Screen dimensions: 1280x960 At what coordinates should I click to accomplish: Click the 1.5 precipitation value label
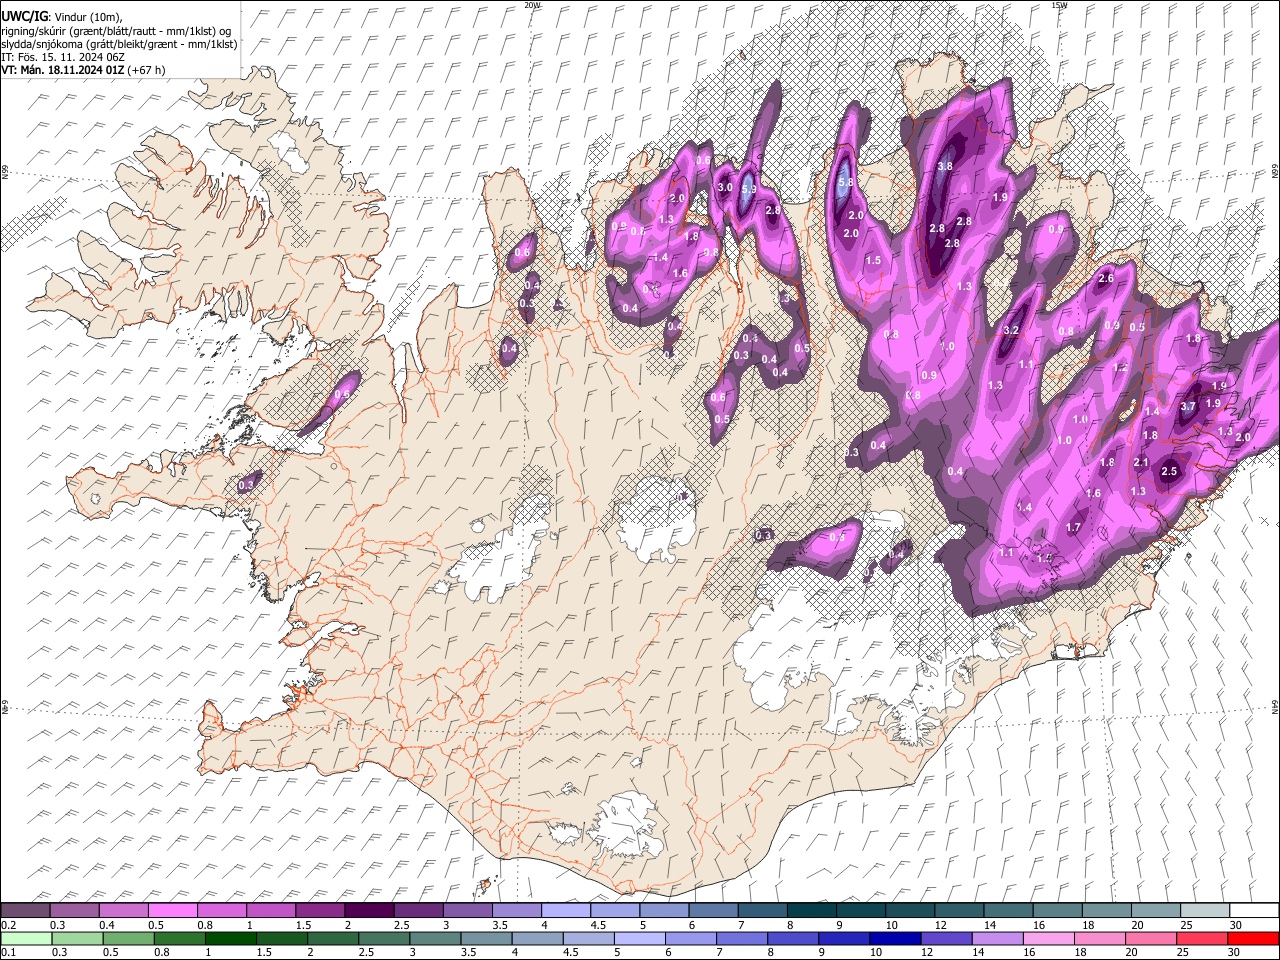tap(873, 260)
